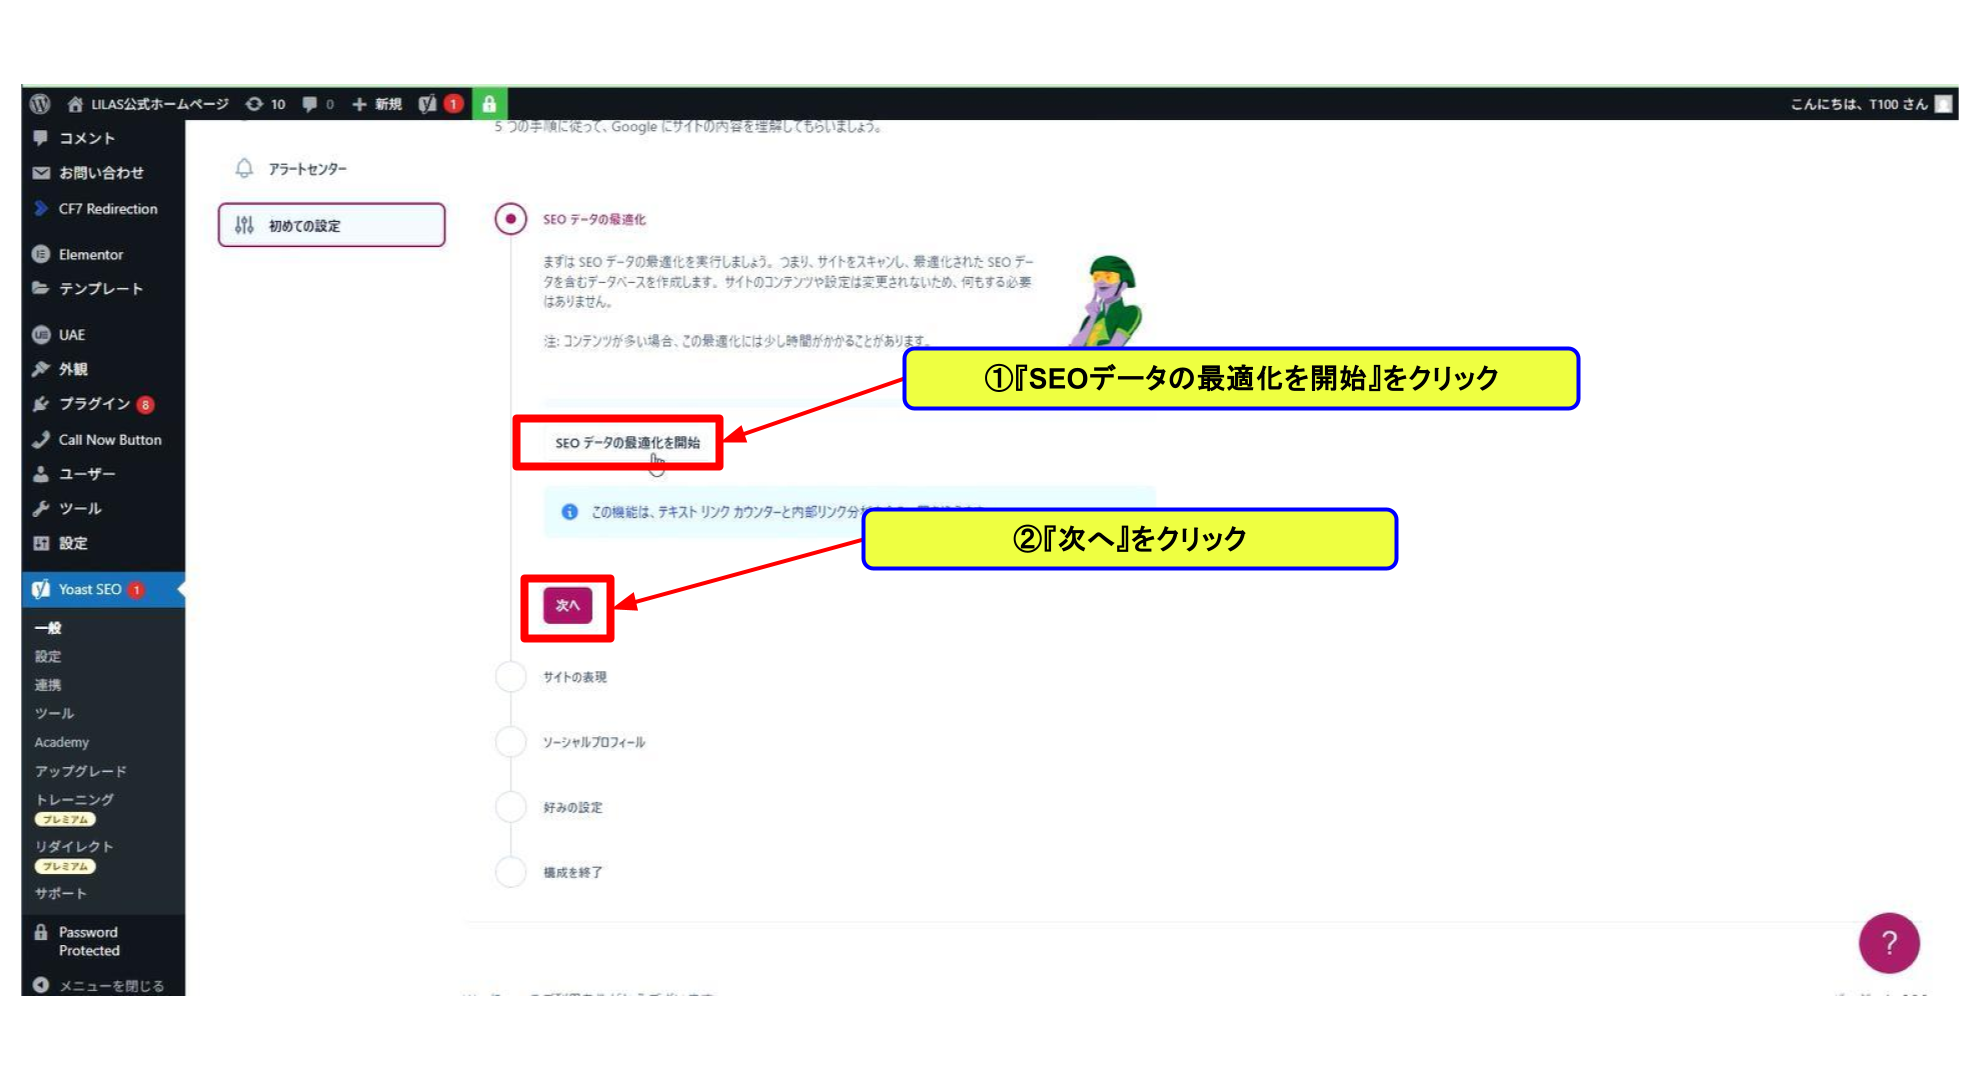Click the UAE sidebar icon

[x=41, y=334]
